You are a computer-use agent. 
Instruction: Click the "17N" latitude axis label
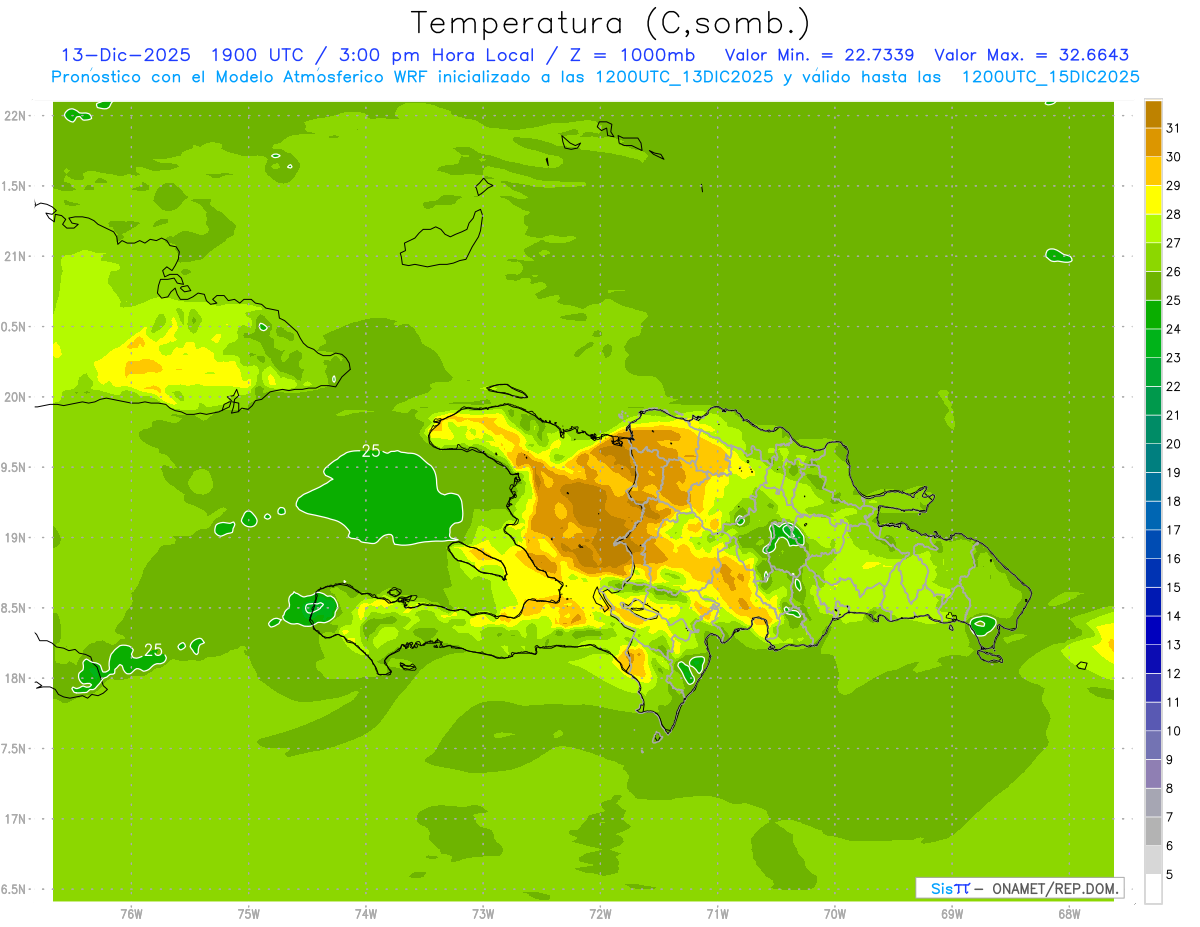click(x=17, y=819)
